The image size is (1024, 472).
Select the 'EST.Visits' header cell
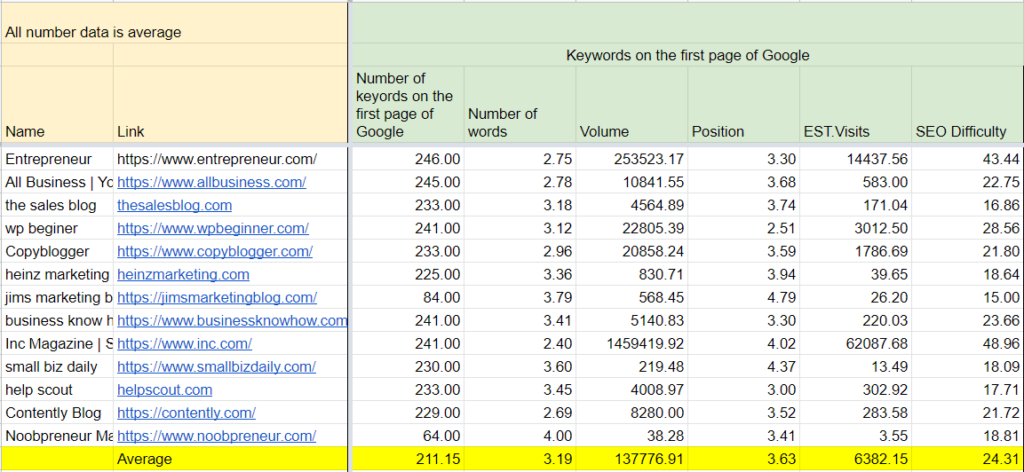tap(855, 104)
